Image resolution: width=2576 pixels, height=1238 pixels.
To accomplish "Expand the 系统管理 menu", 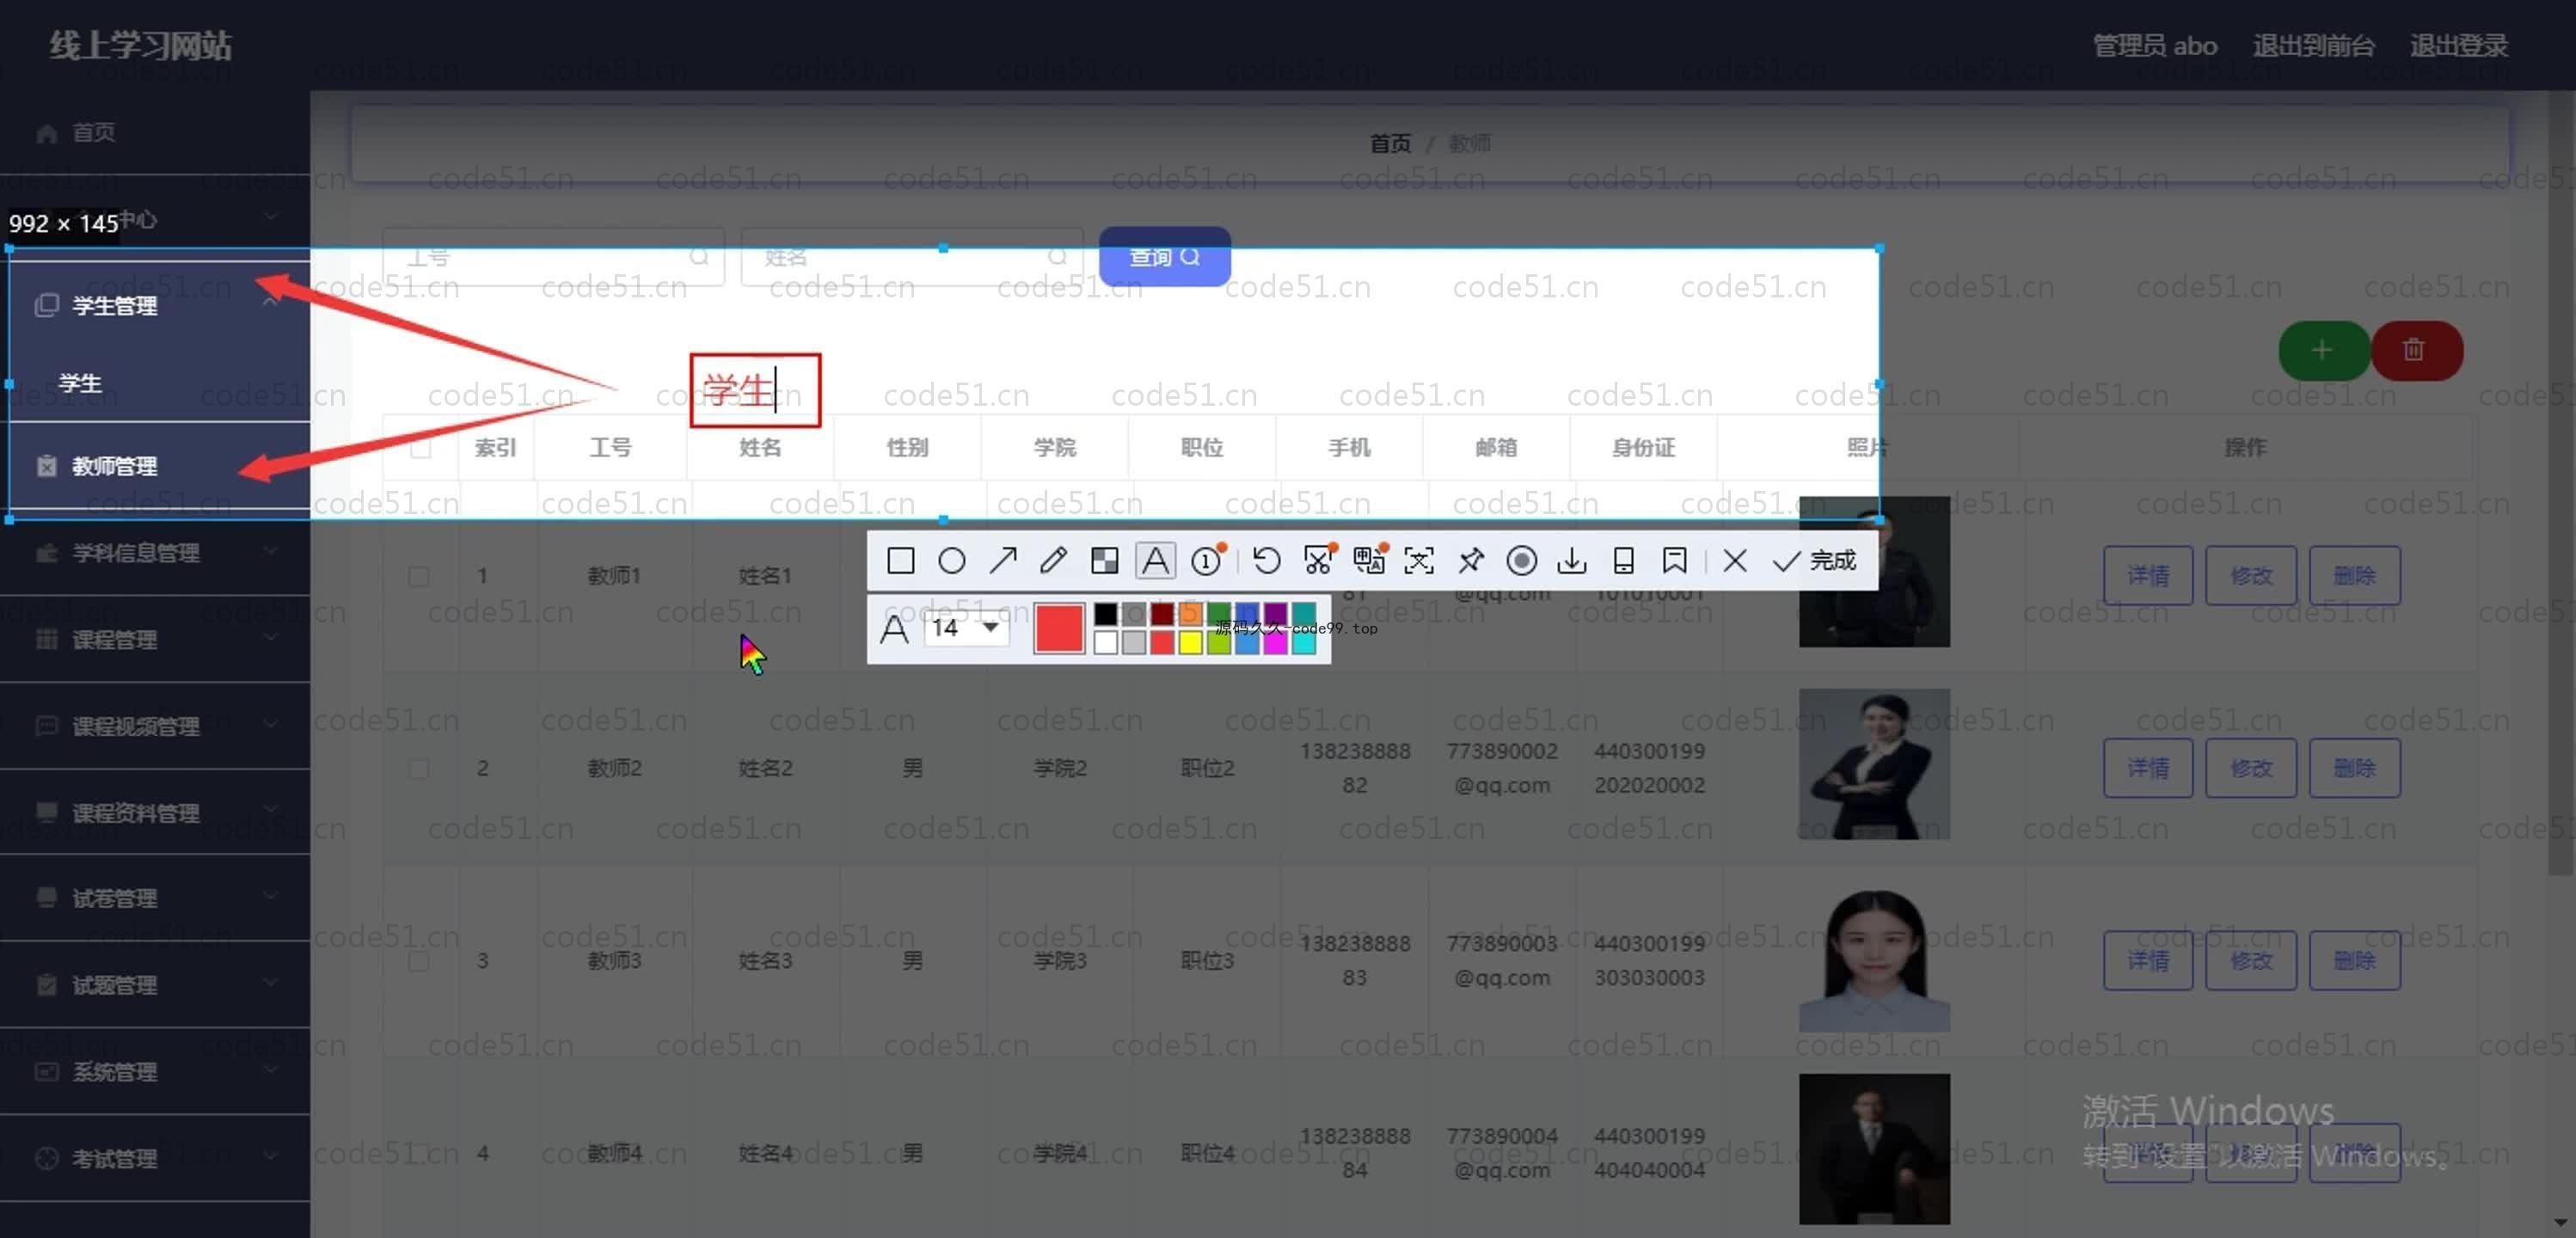I will pos(155,1072).
